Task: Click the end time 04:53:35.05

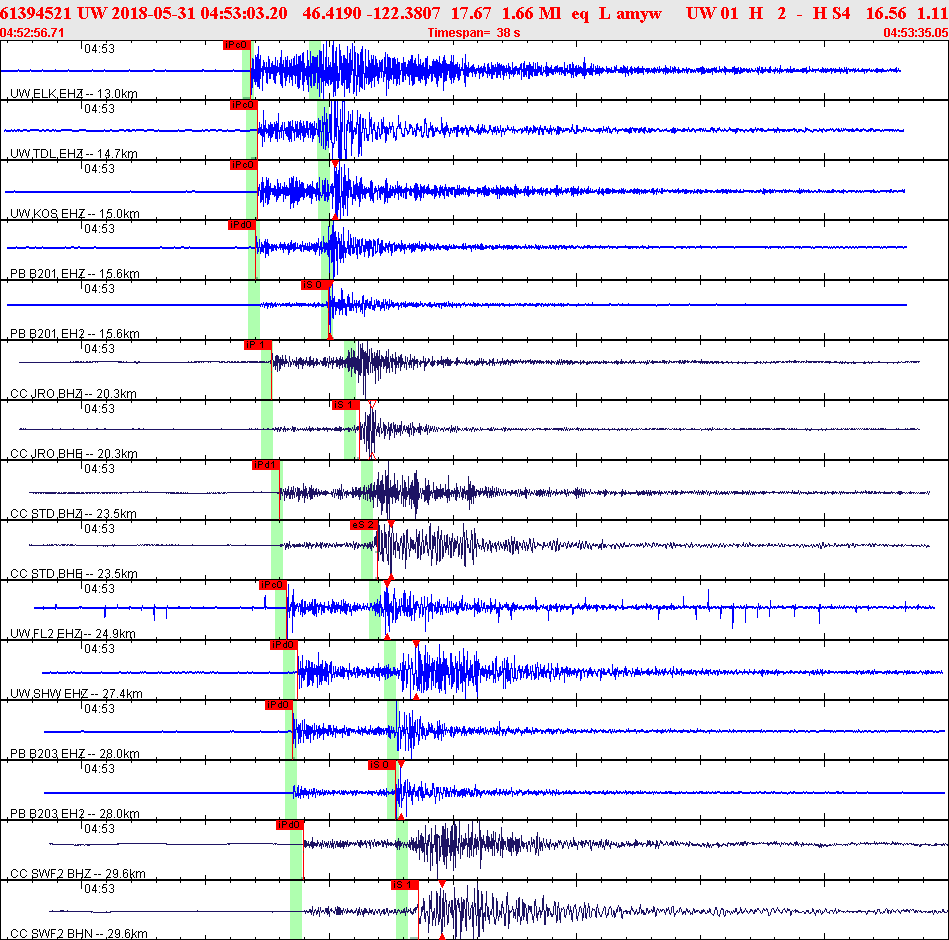Action: point(916,33)
